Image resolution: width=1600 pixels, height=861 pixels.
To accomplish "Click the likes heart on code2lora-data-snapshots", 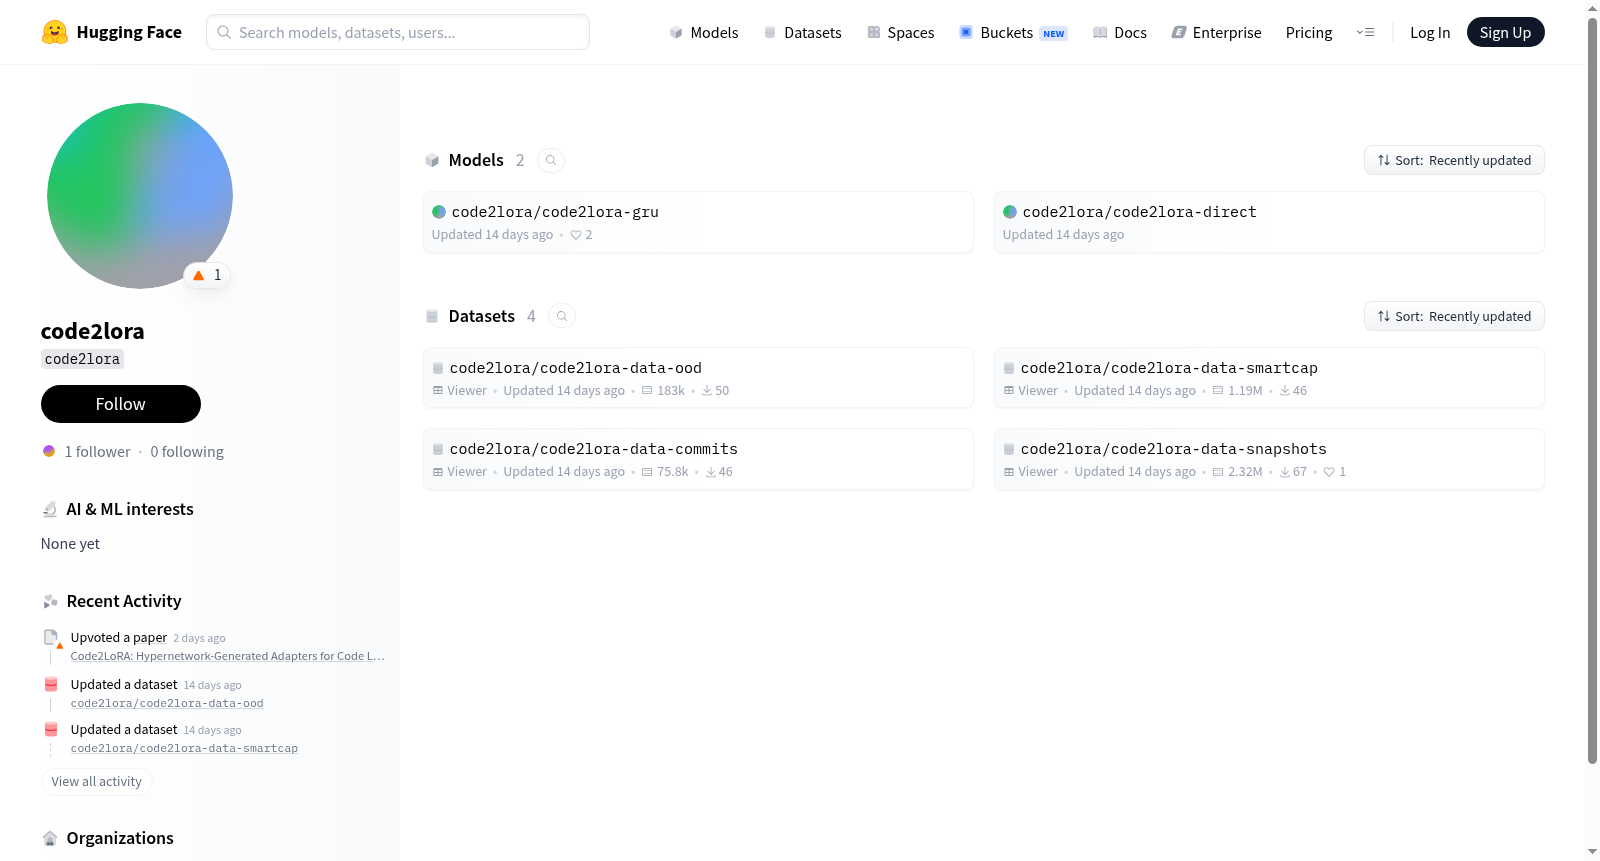I will pyautogui.click(x=1329, y=472).
